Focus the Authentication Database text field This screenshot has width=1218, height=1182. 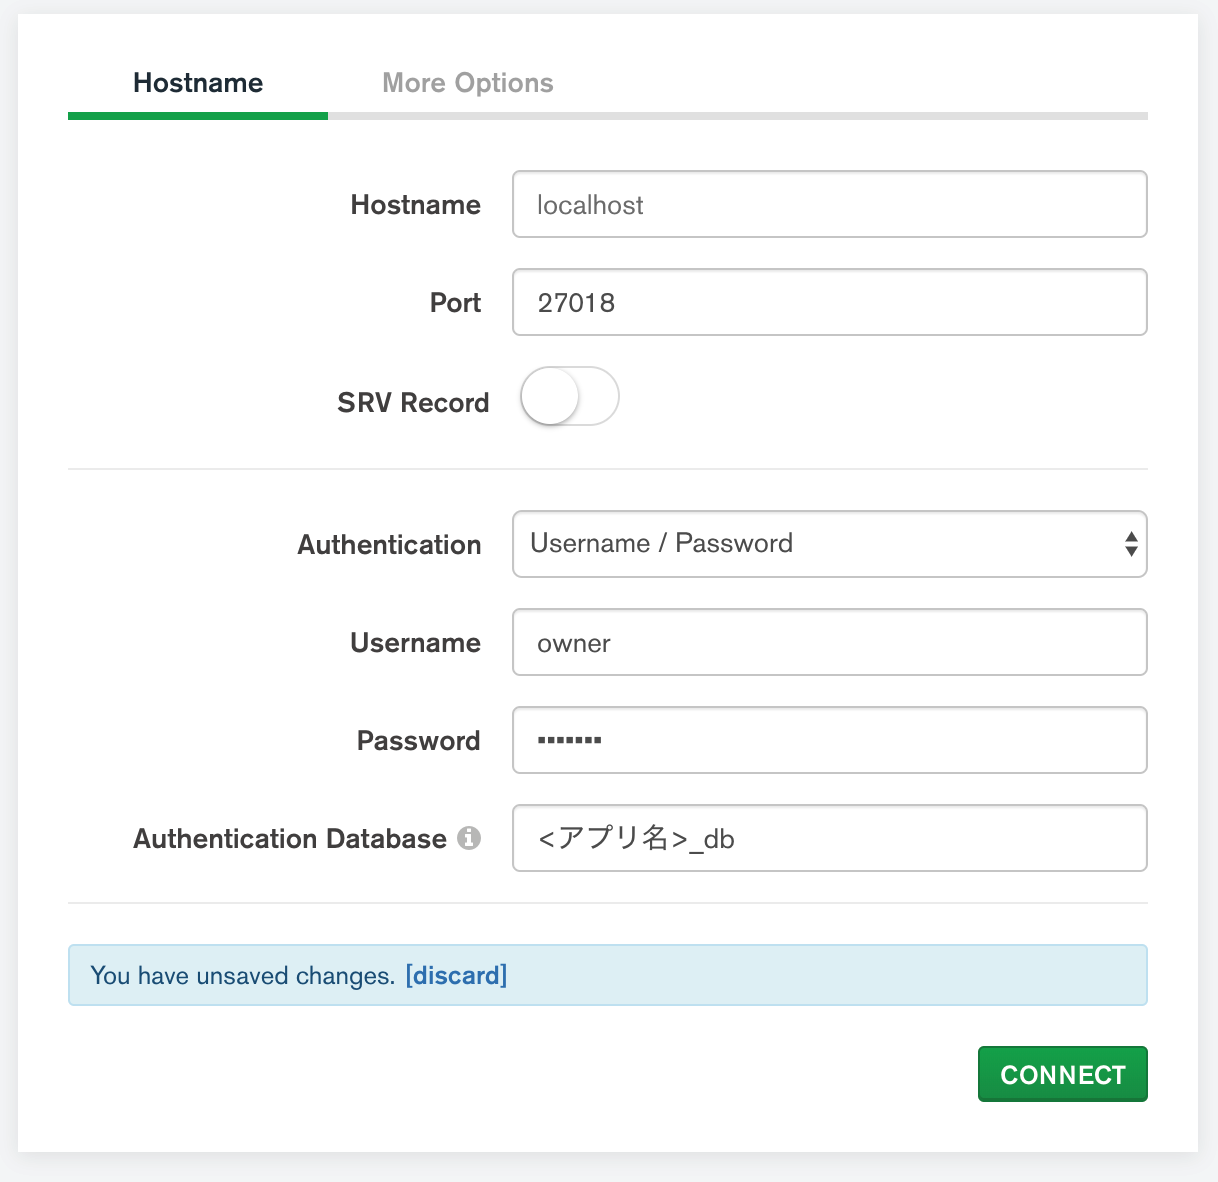(829, 838)
